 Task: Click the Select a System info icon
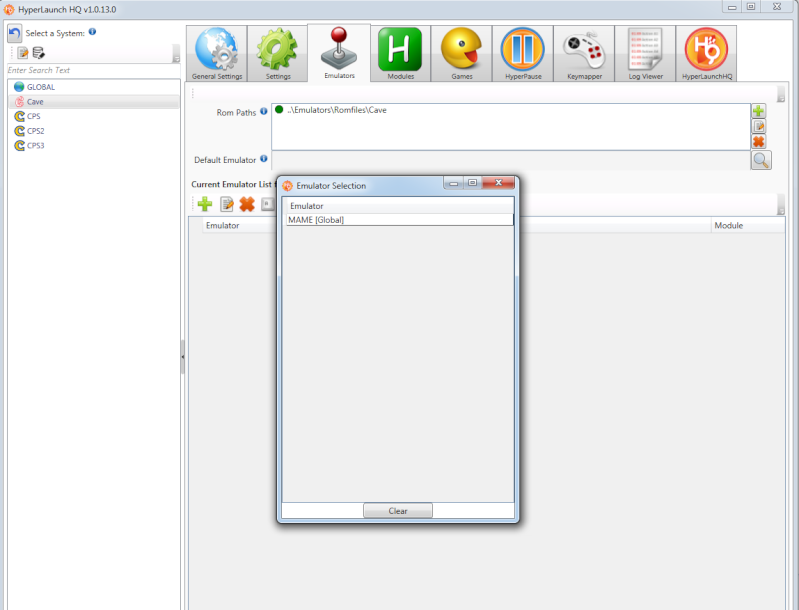[x=92, y=32]
